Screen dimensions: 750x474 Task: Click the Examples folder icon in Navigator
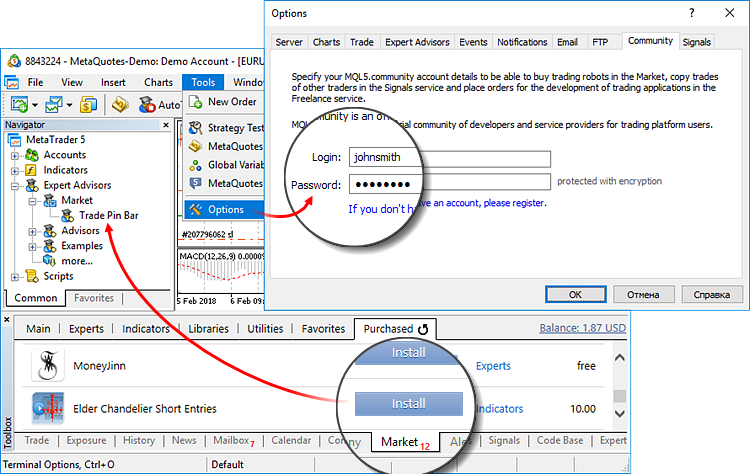(x=50, y=246)
